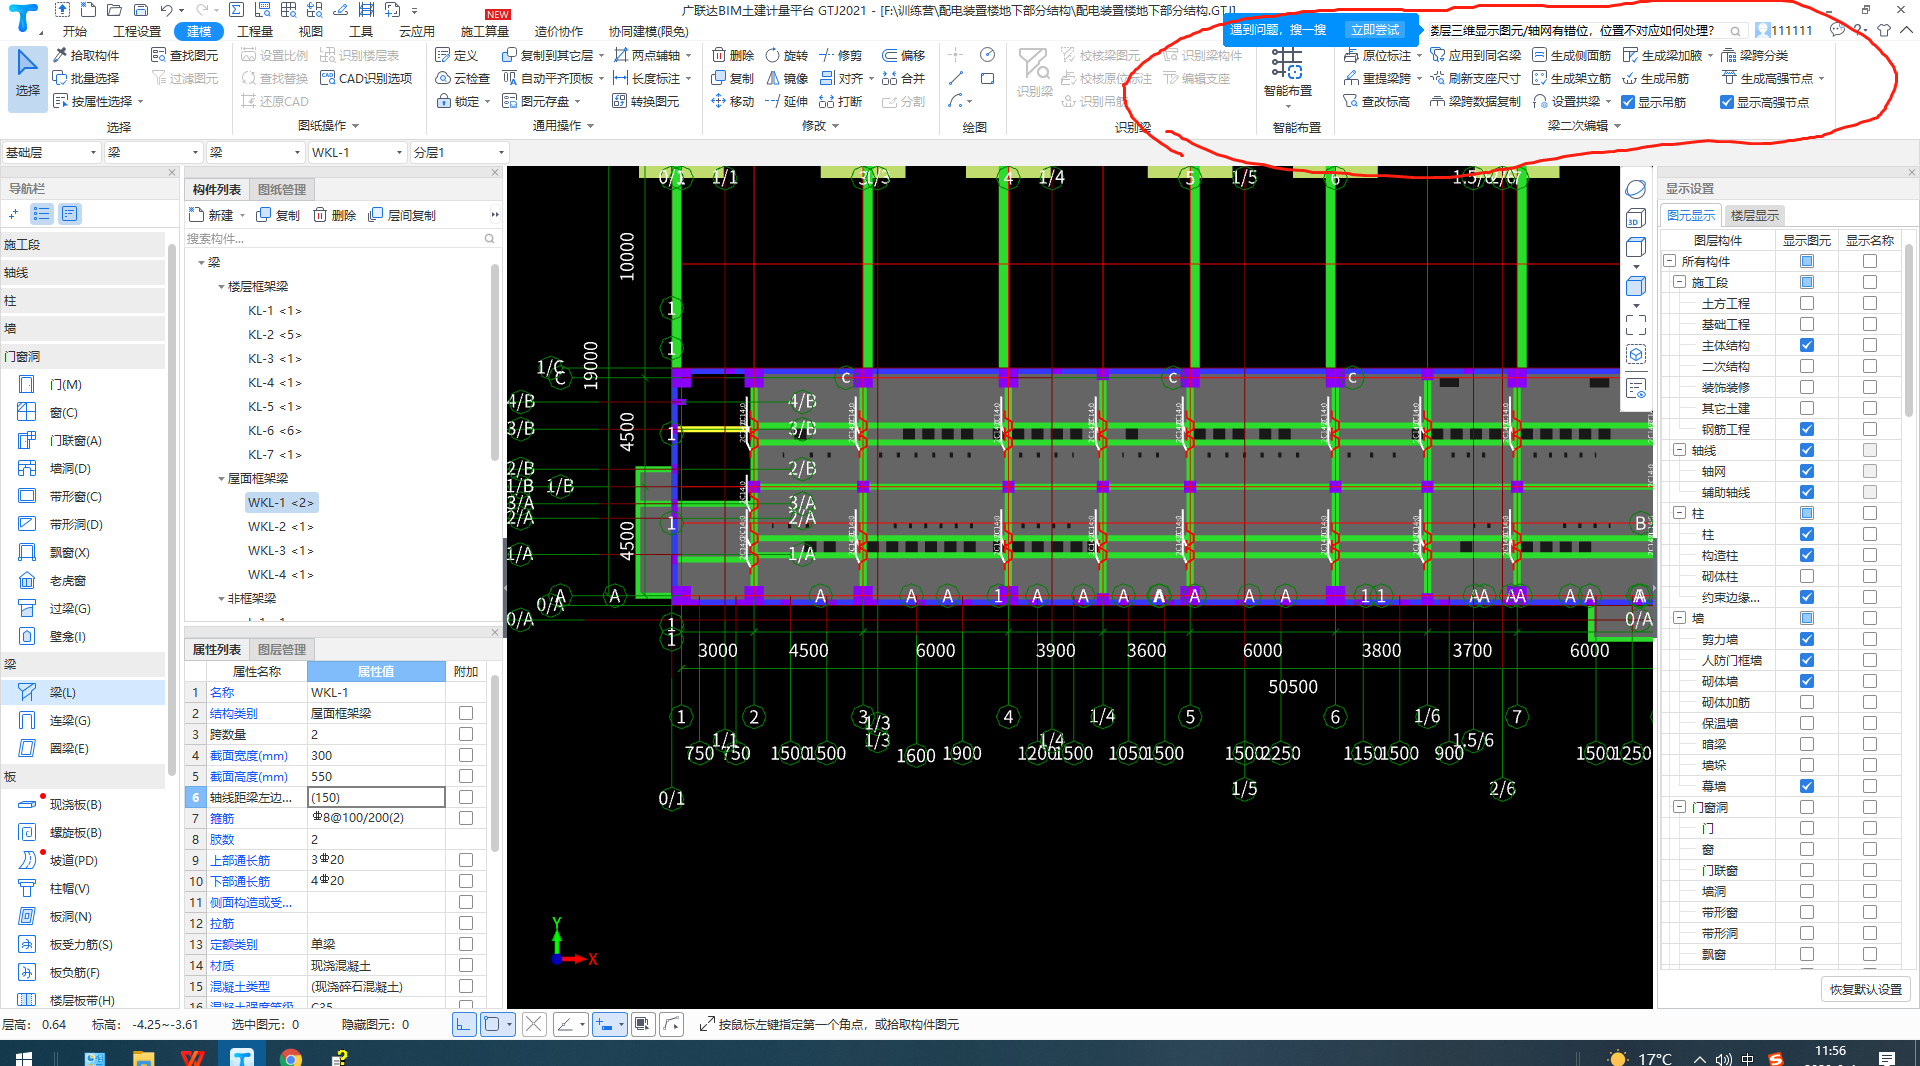Open 复制到其它层 dropdown arrow
The width and height of the screenshot is (1920, 1066).
[601, 55]
